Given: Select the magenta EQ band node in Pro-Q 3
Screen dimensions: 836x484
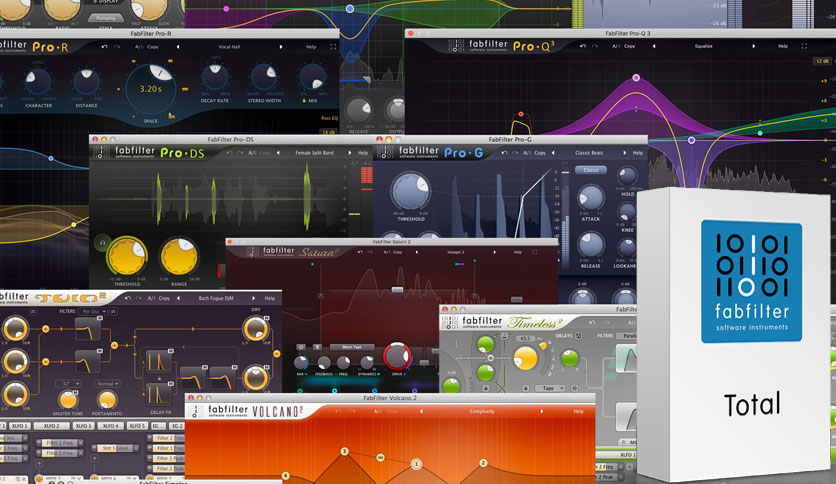Looking at the screenshot, I should click(636, 78).
